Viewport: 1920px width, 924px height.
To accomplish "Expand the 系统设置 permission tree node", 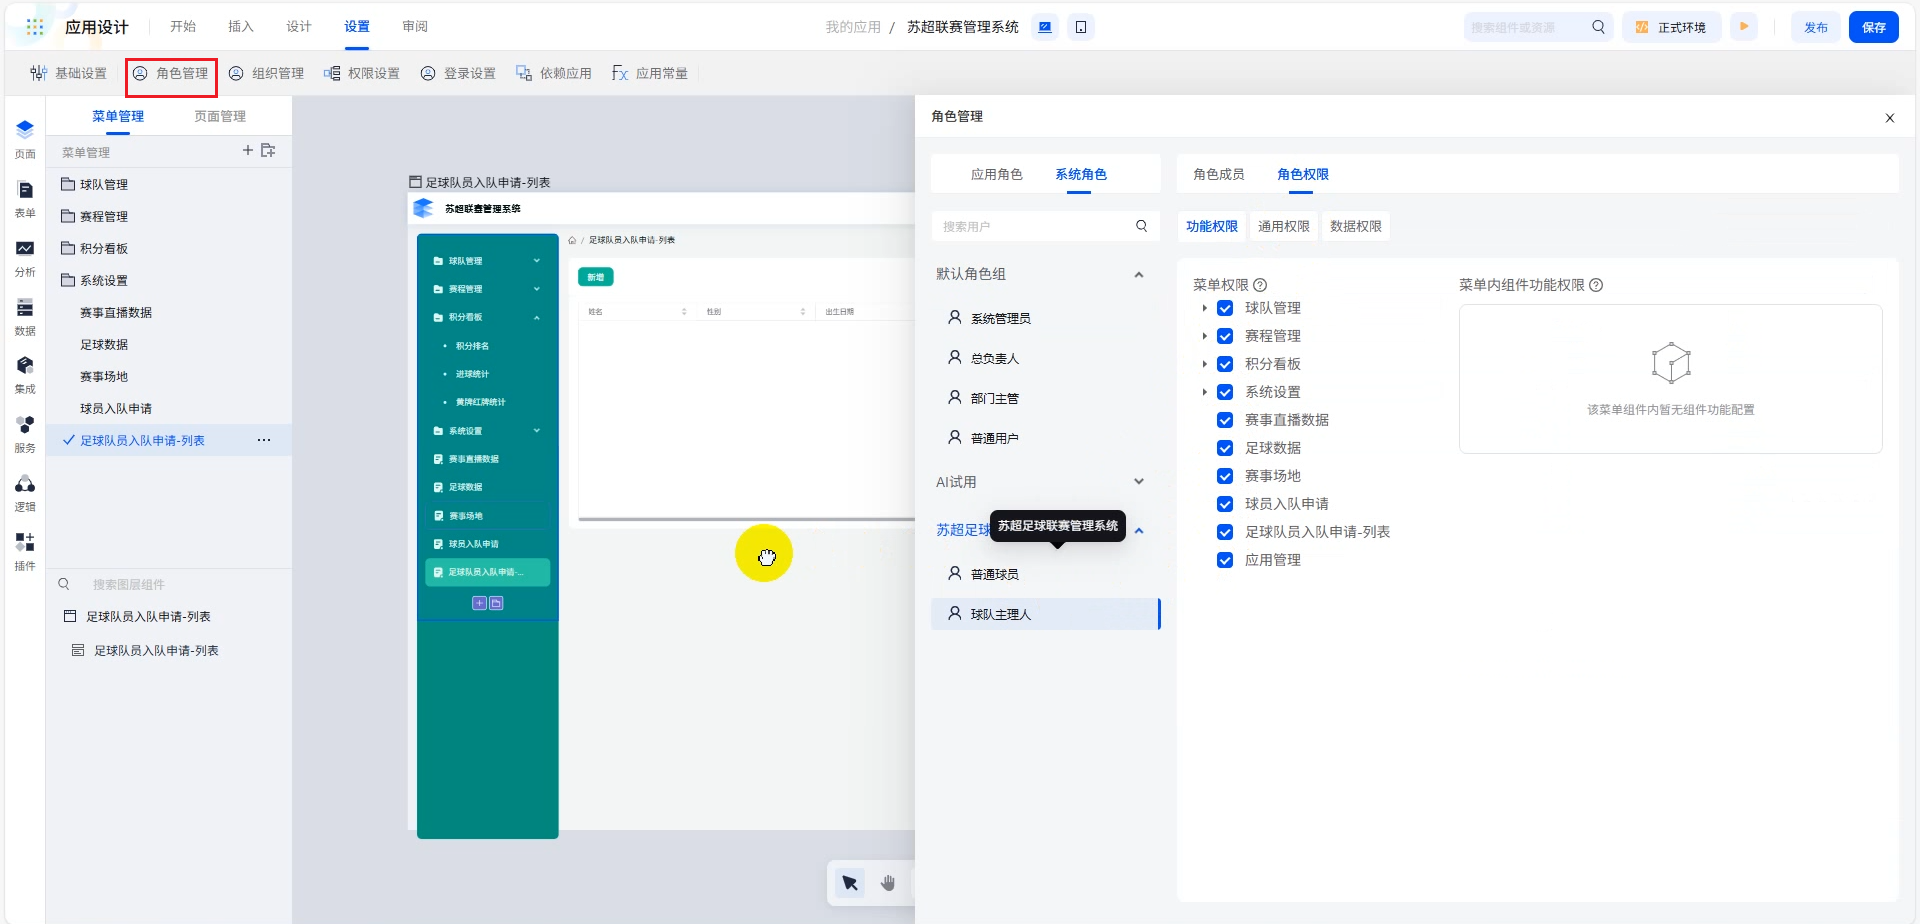I will (x=1205, y=392).
